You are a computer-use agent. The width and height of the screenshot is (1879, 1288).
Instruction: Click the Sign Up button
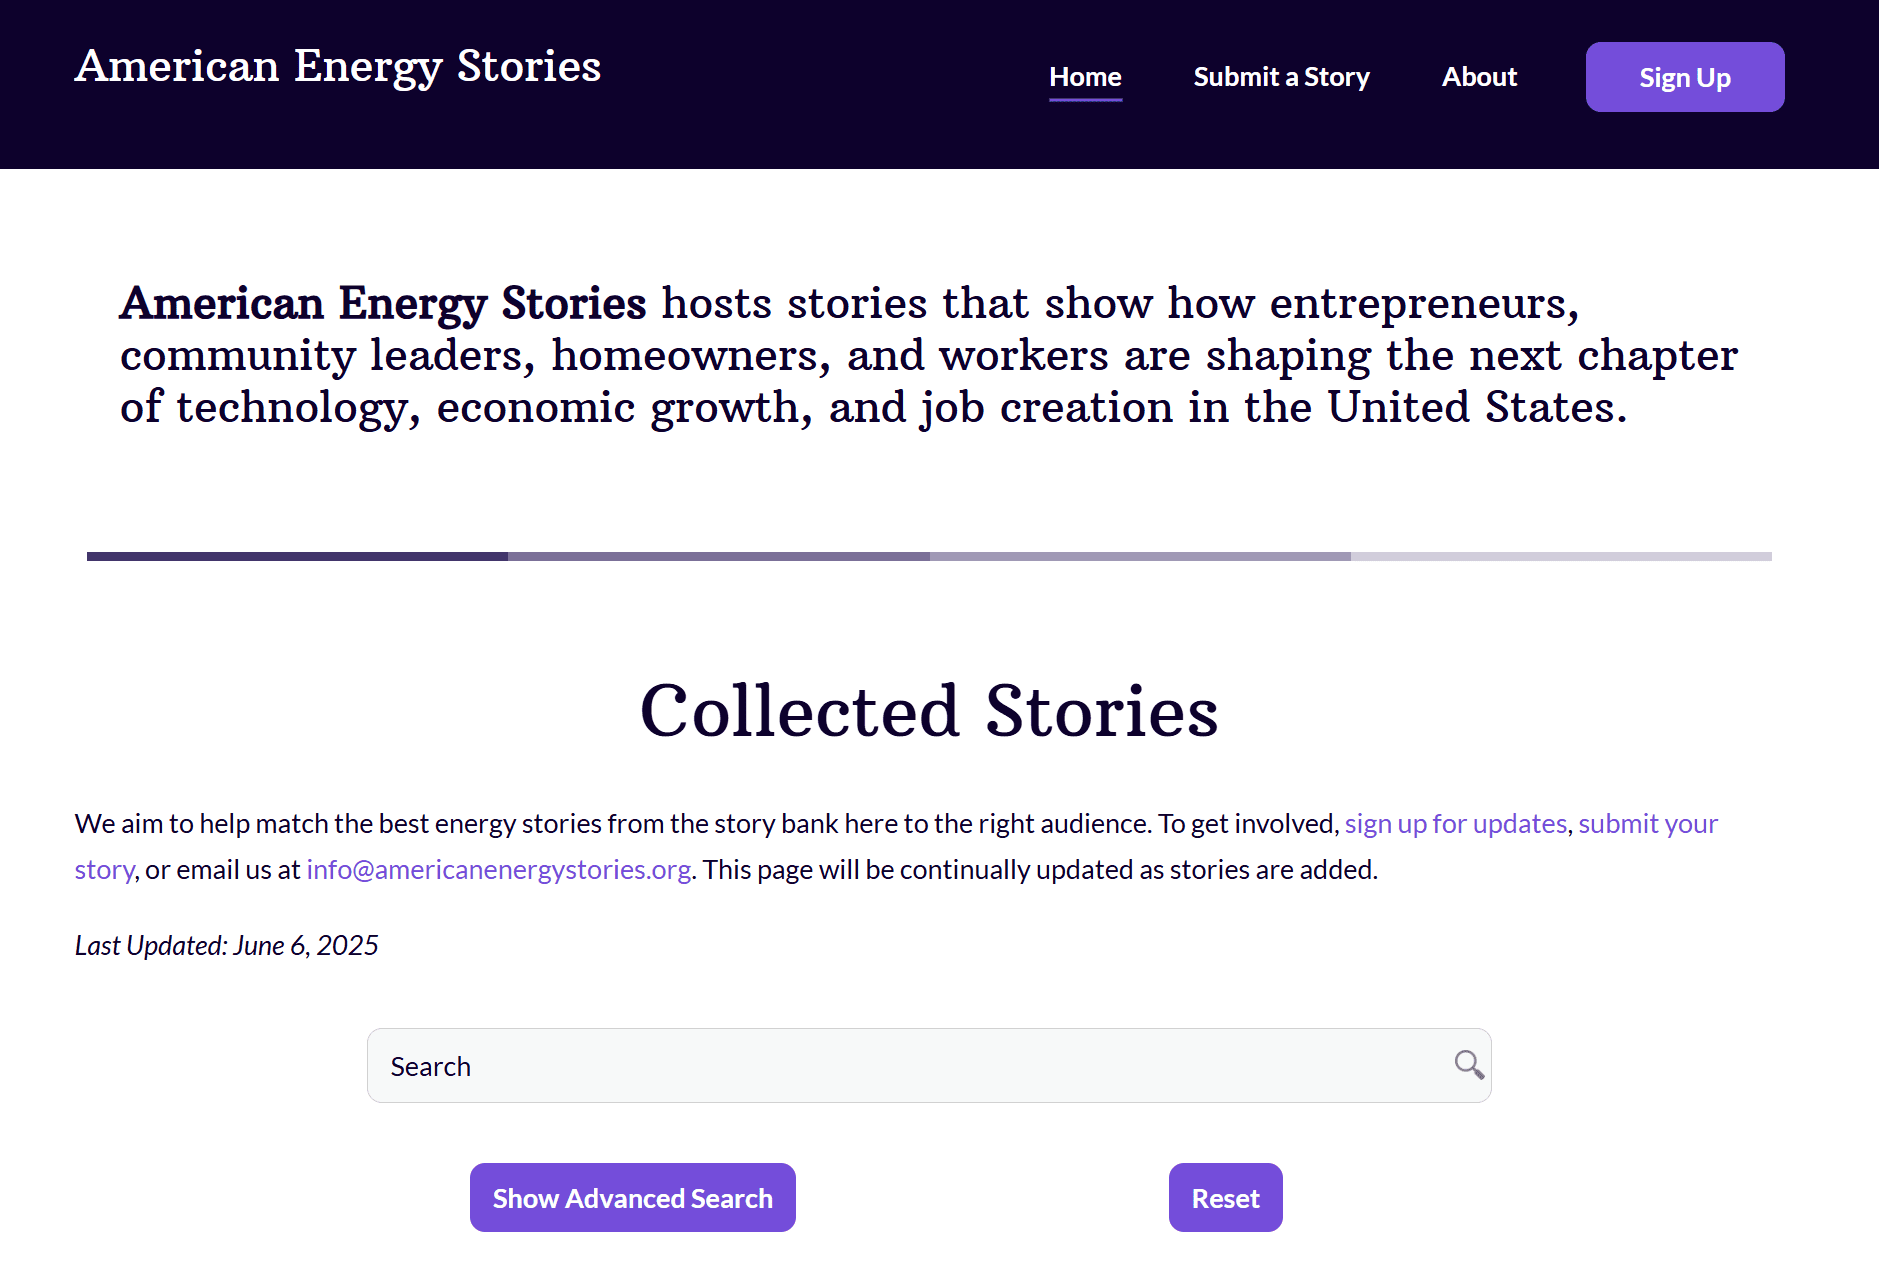point(1685,77)
